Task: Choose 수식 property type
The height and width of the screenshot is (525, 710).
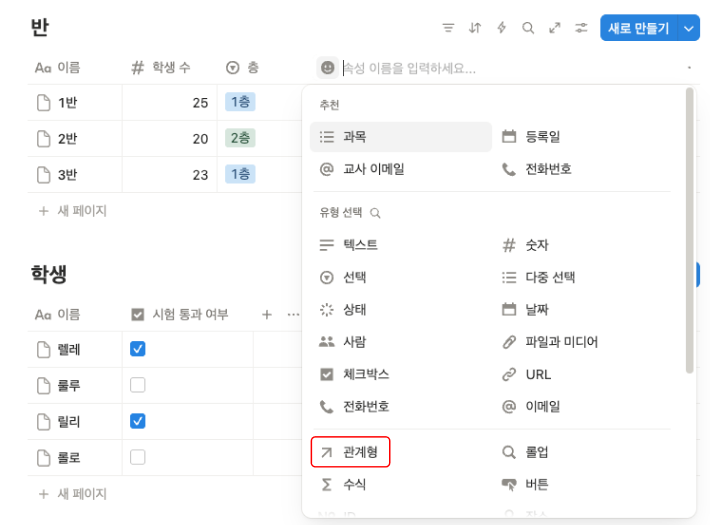Action: click(x=401, y=484)
